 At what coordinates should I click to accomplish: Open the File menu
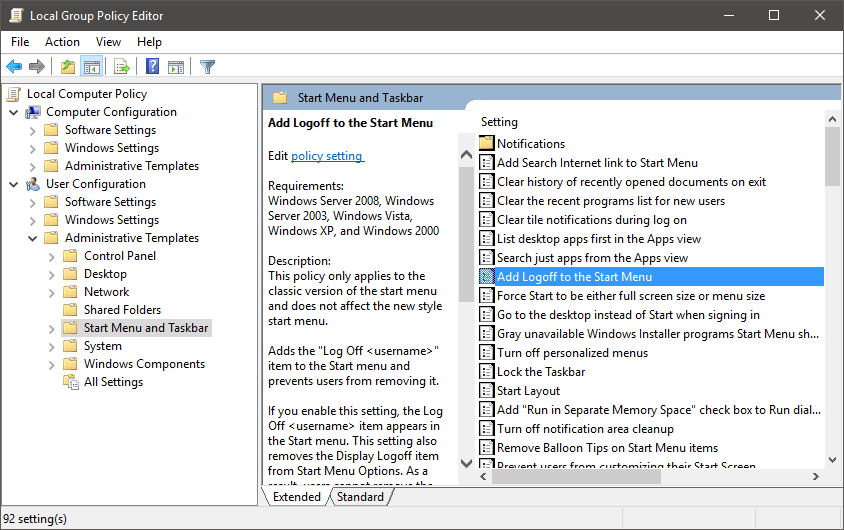point(20,42)
